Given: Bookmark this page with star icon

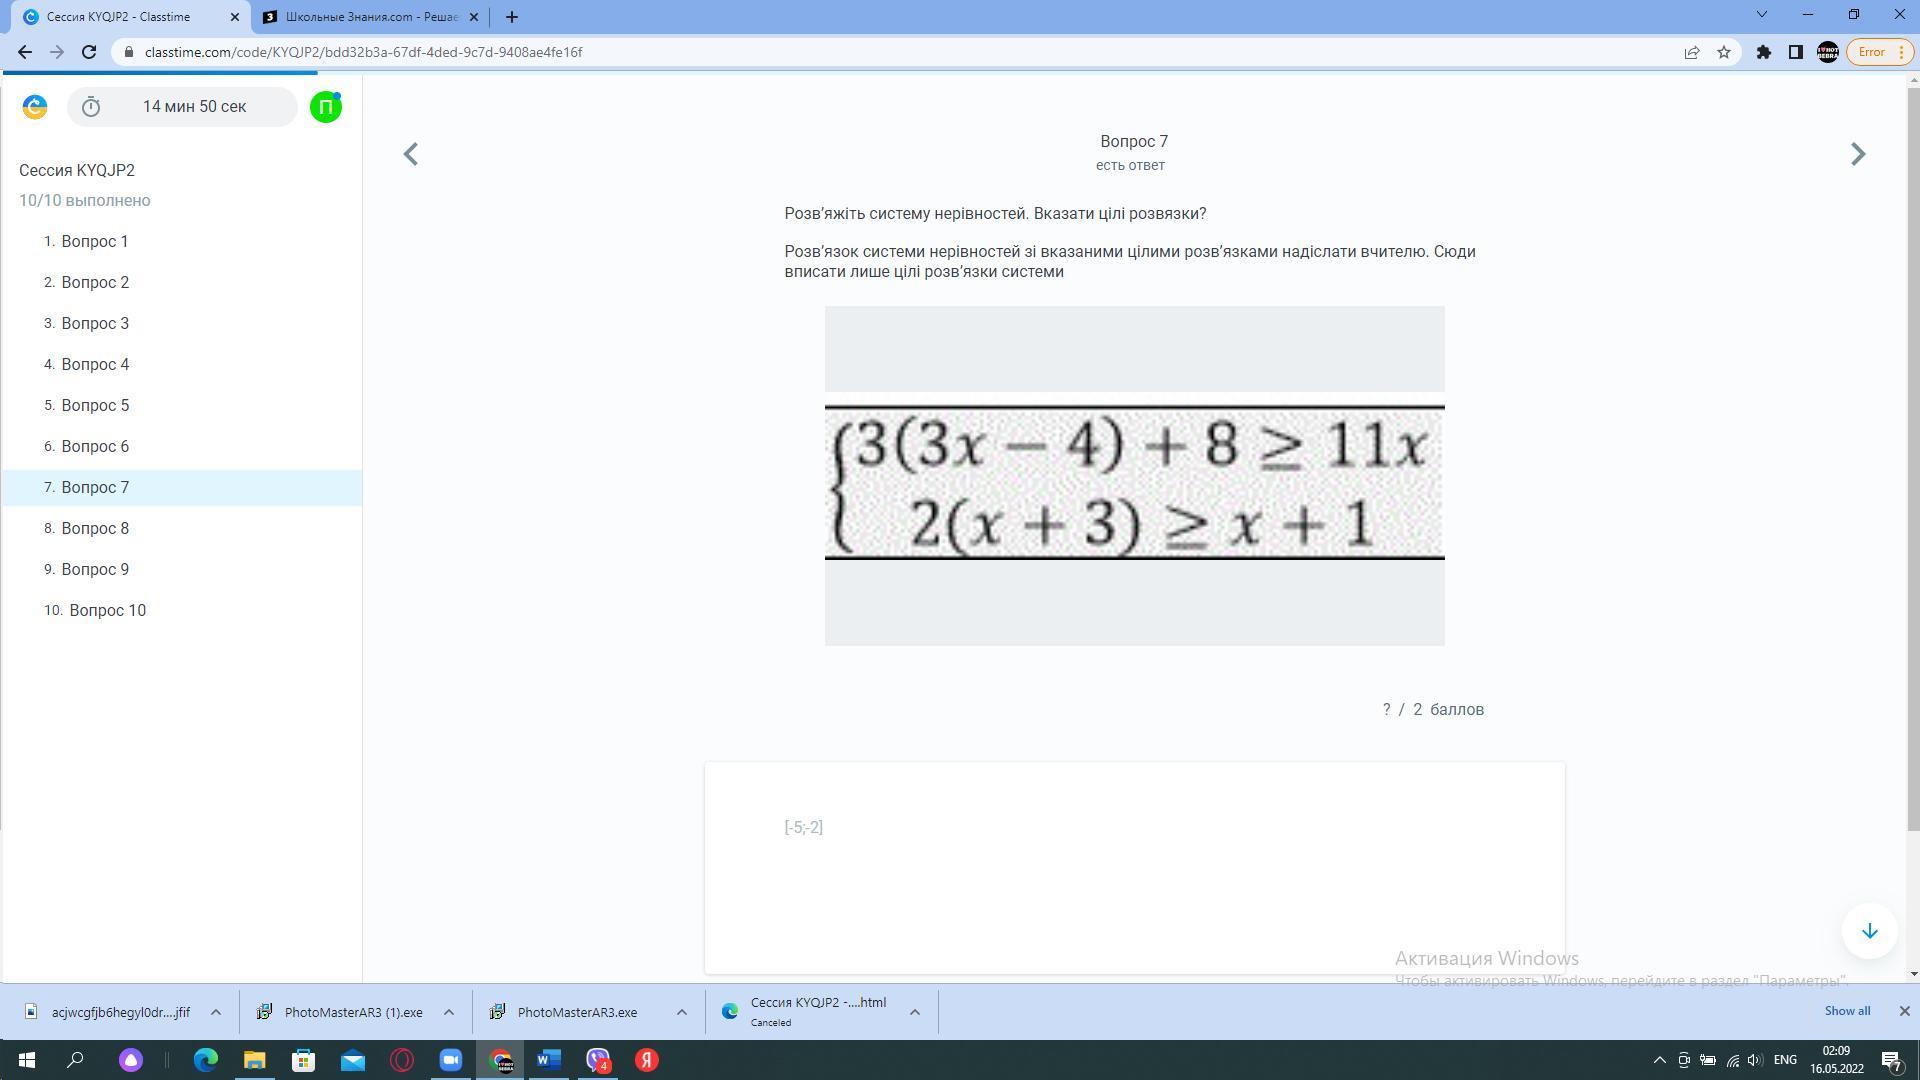Looking at the screenshot, I should (x=1724, y=52).
